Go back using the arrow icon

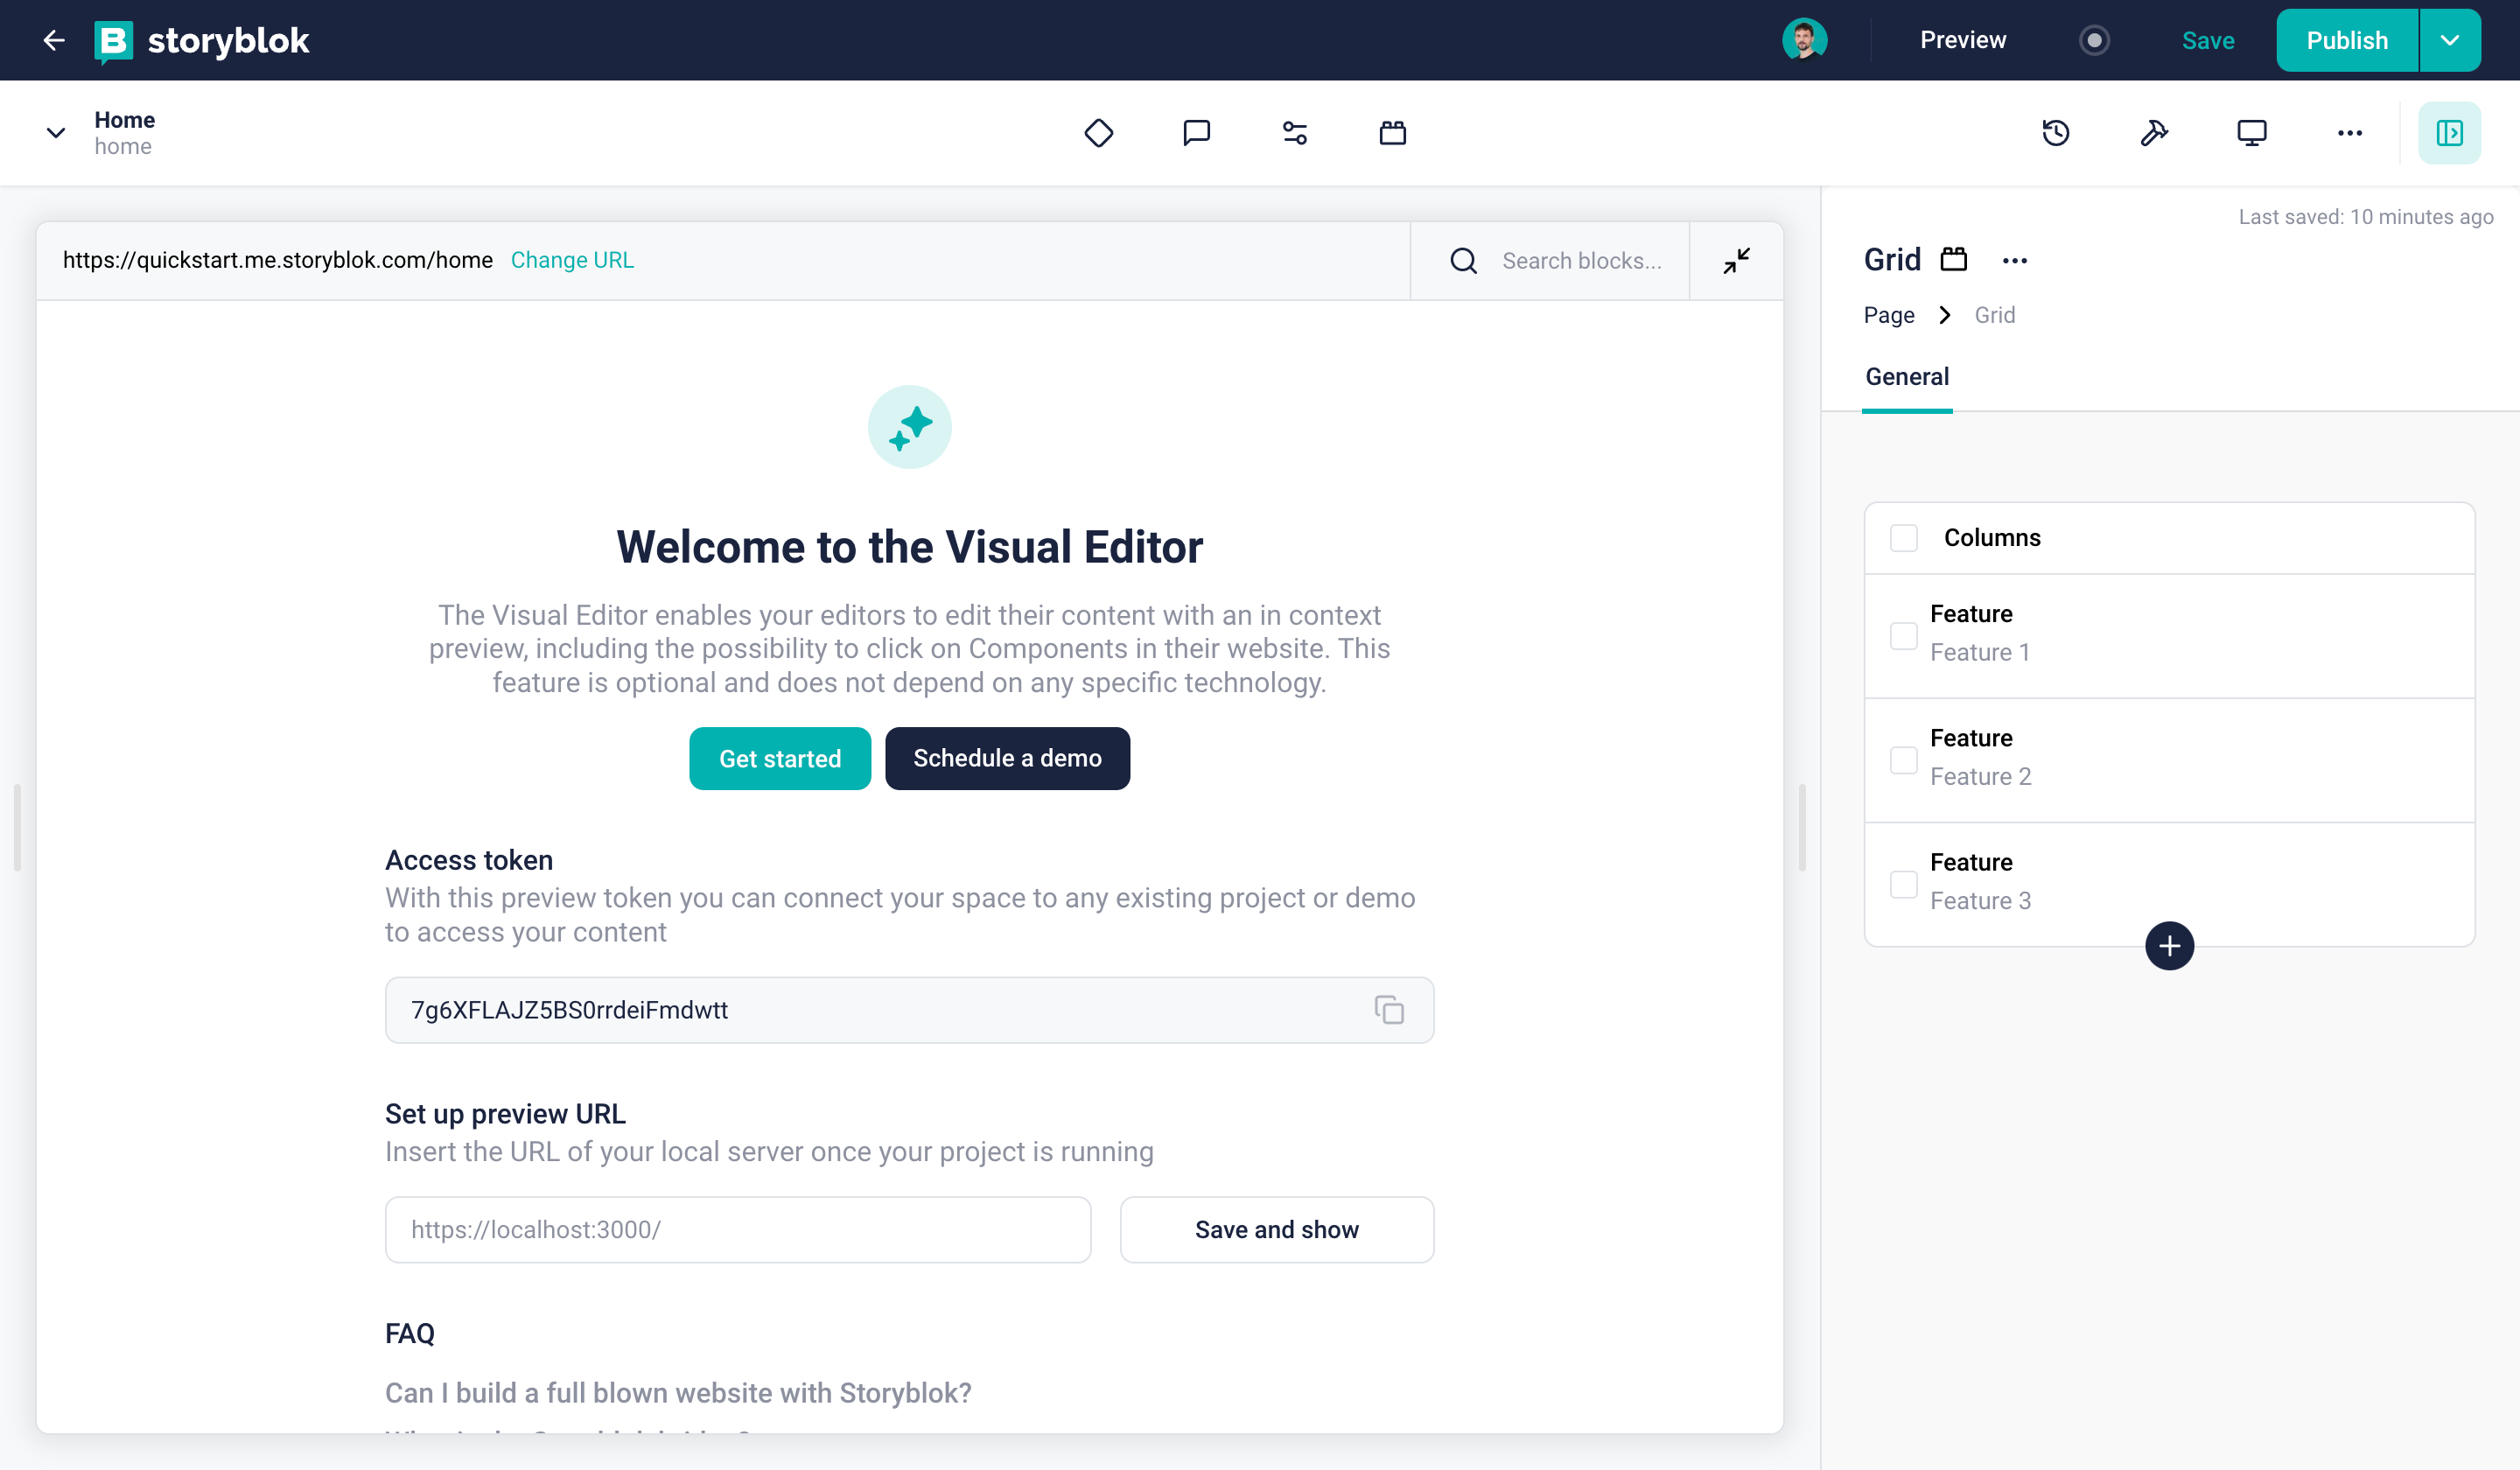pyautogui.click(x=54, y=40)
